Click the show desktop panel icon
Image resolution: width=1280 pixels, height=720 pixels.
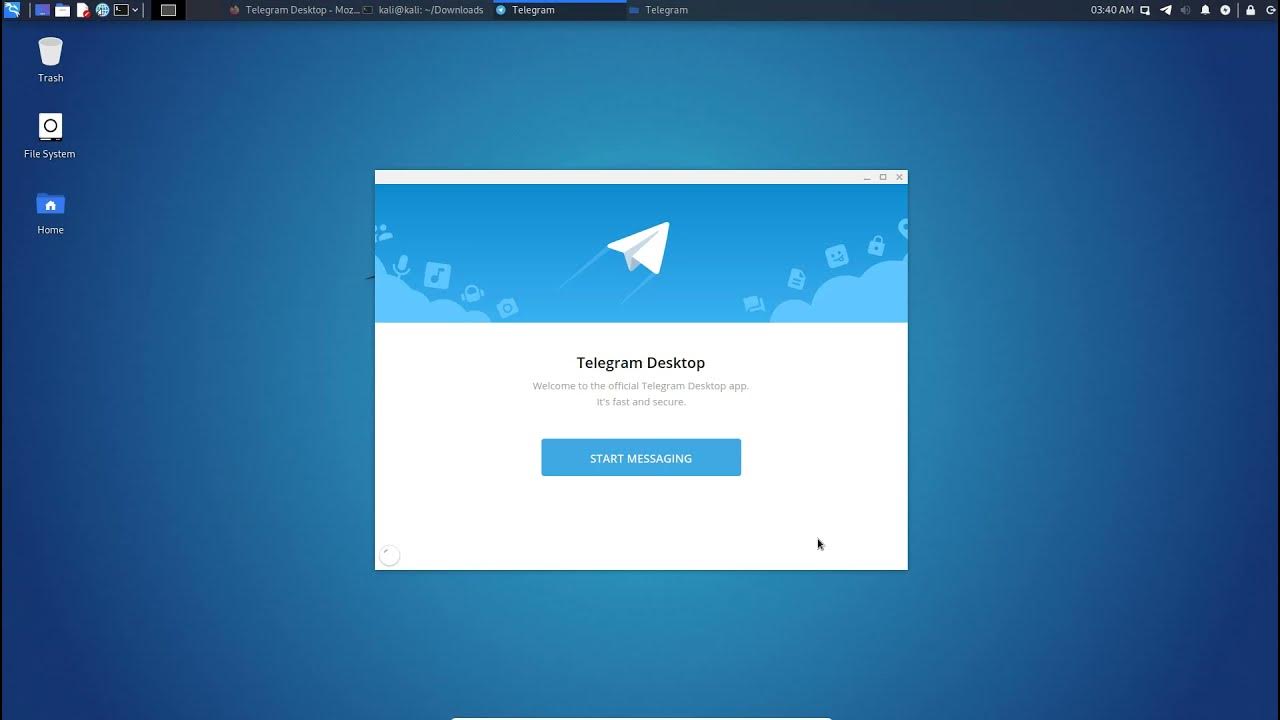(42, 10)
